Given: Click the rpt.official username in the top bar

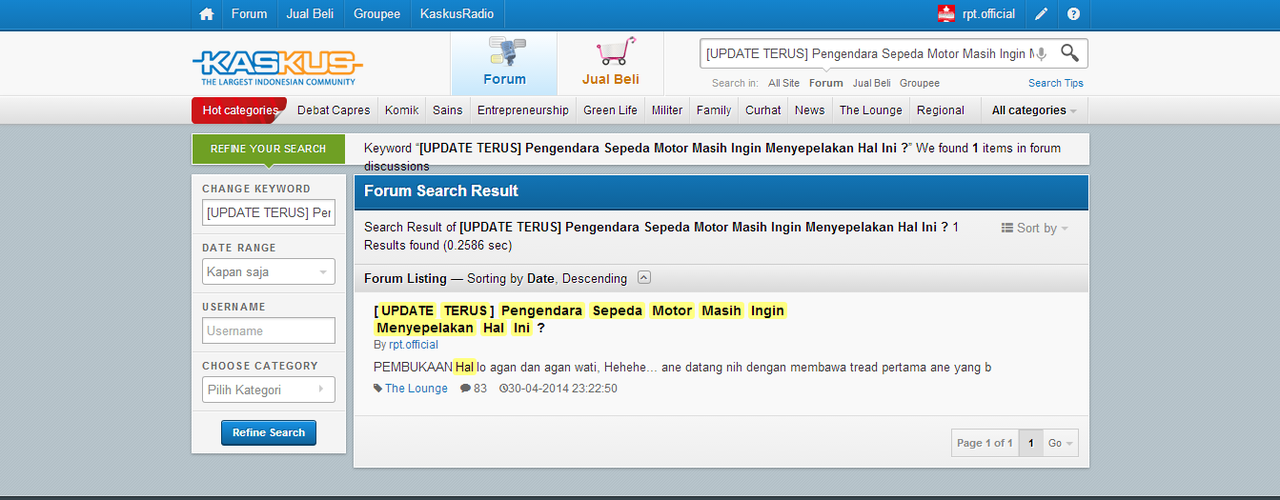Looking at the screenshot, I should tap(989, 14).
